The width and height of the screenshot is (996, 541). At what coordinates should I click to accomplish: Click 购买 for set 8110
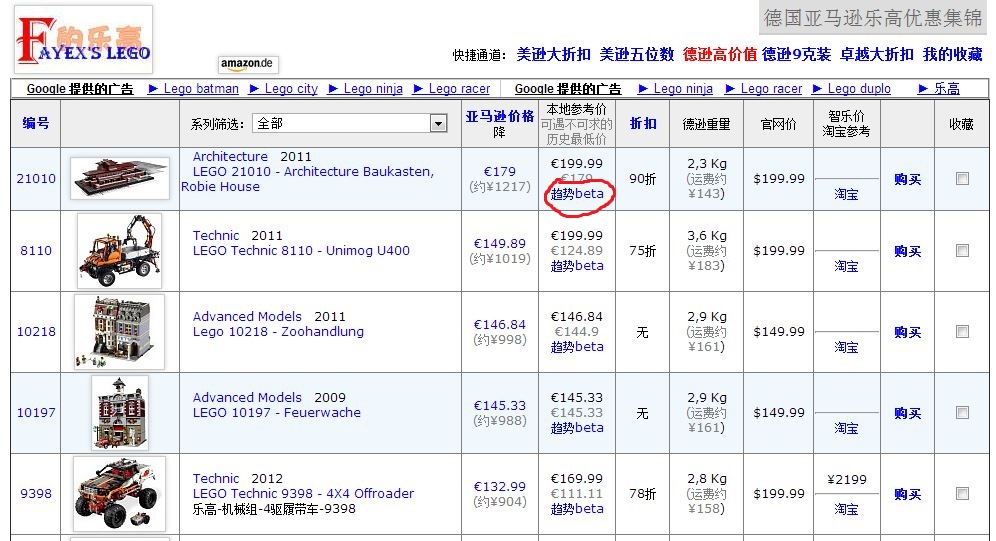click(907, 251)
